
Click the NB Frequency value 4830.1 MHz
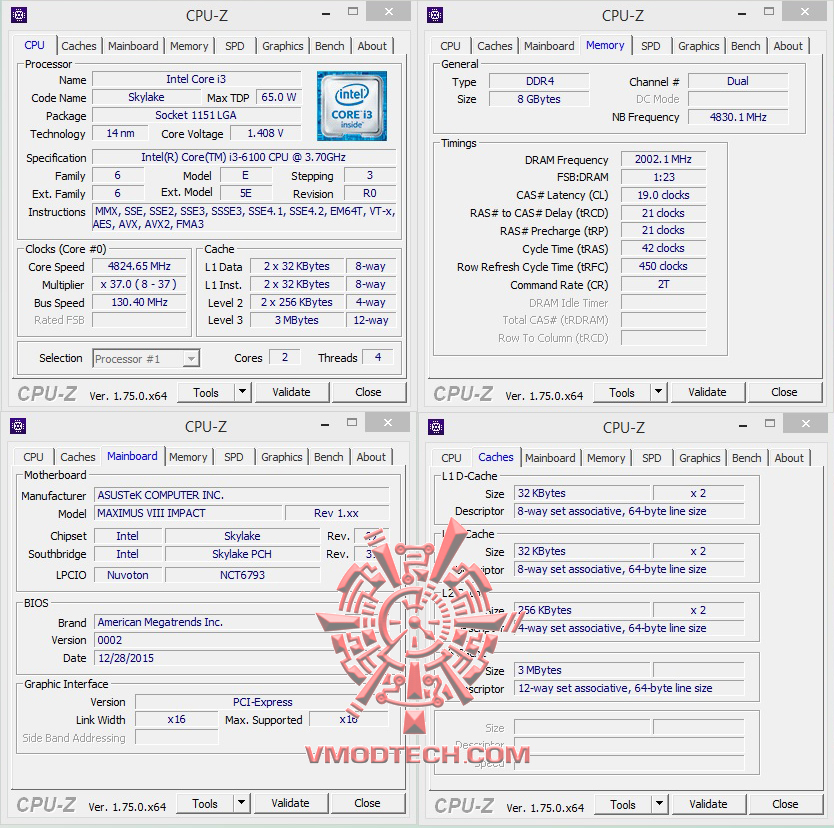738,117
